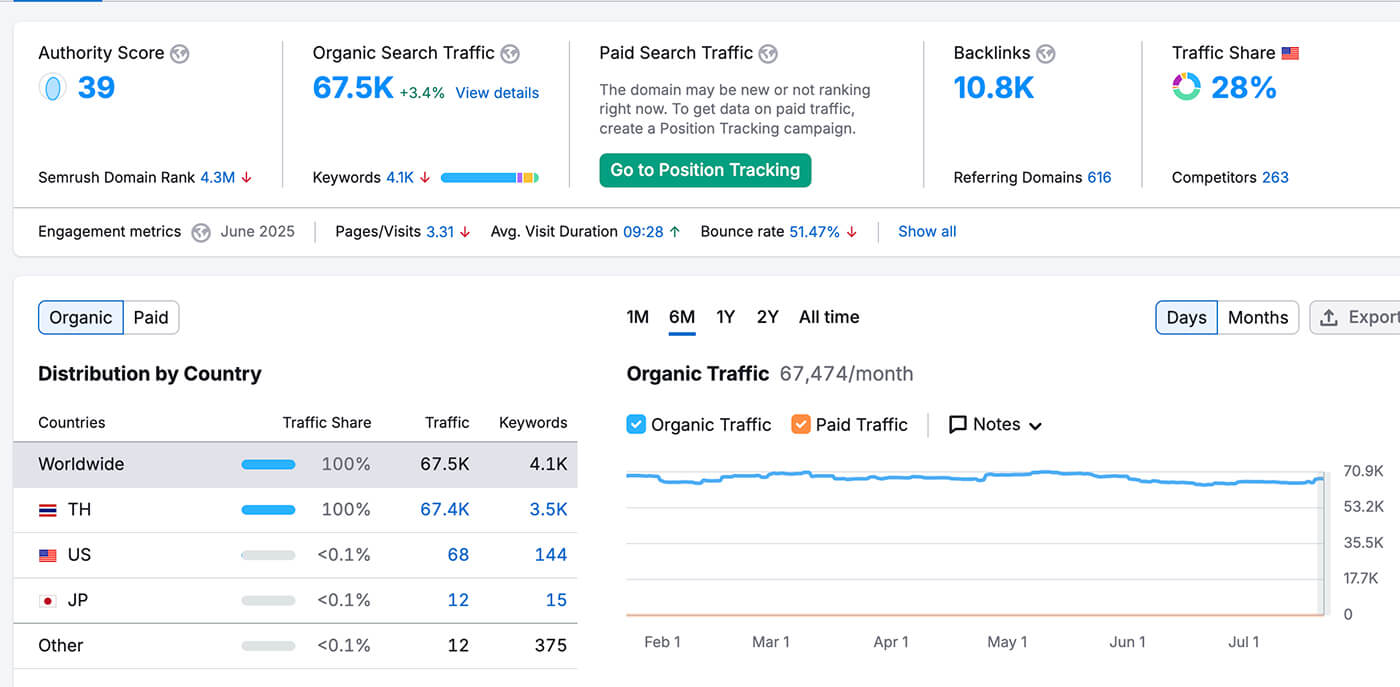Click JP keywords value 15
This screenshot has height=687, width=1400.
point(557,601)
